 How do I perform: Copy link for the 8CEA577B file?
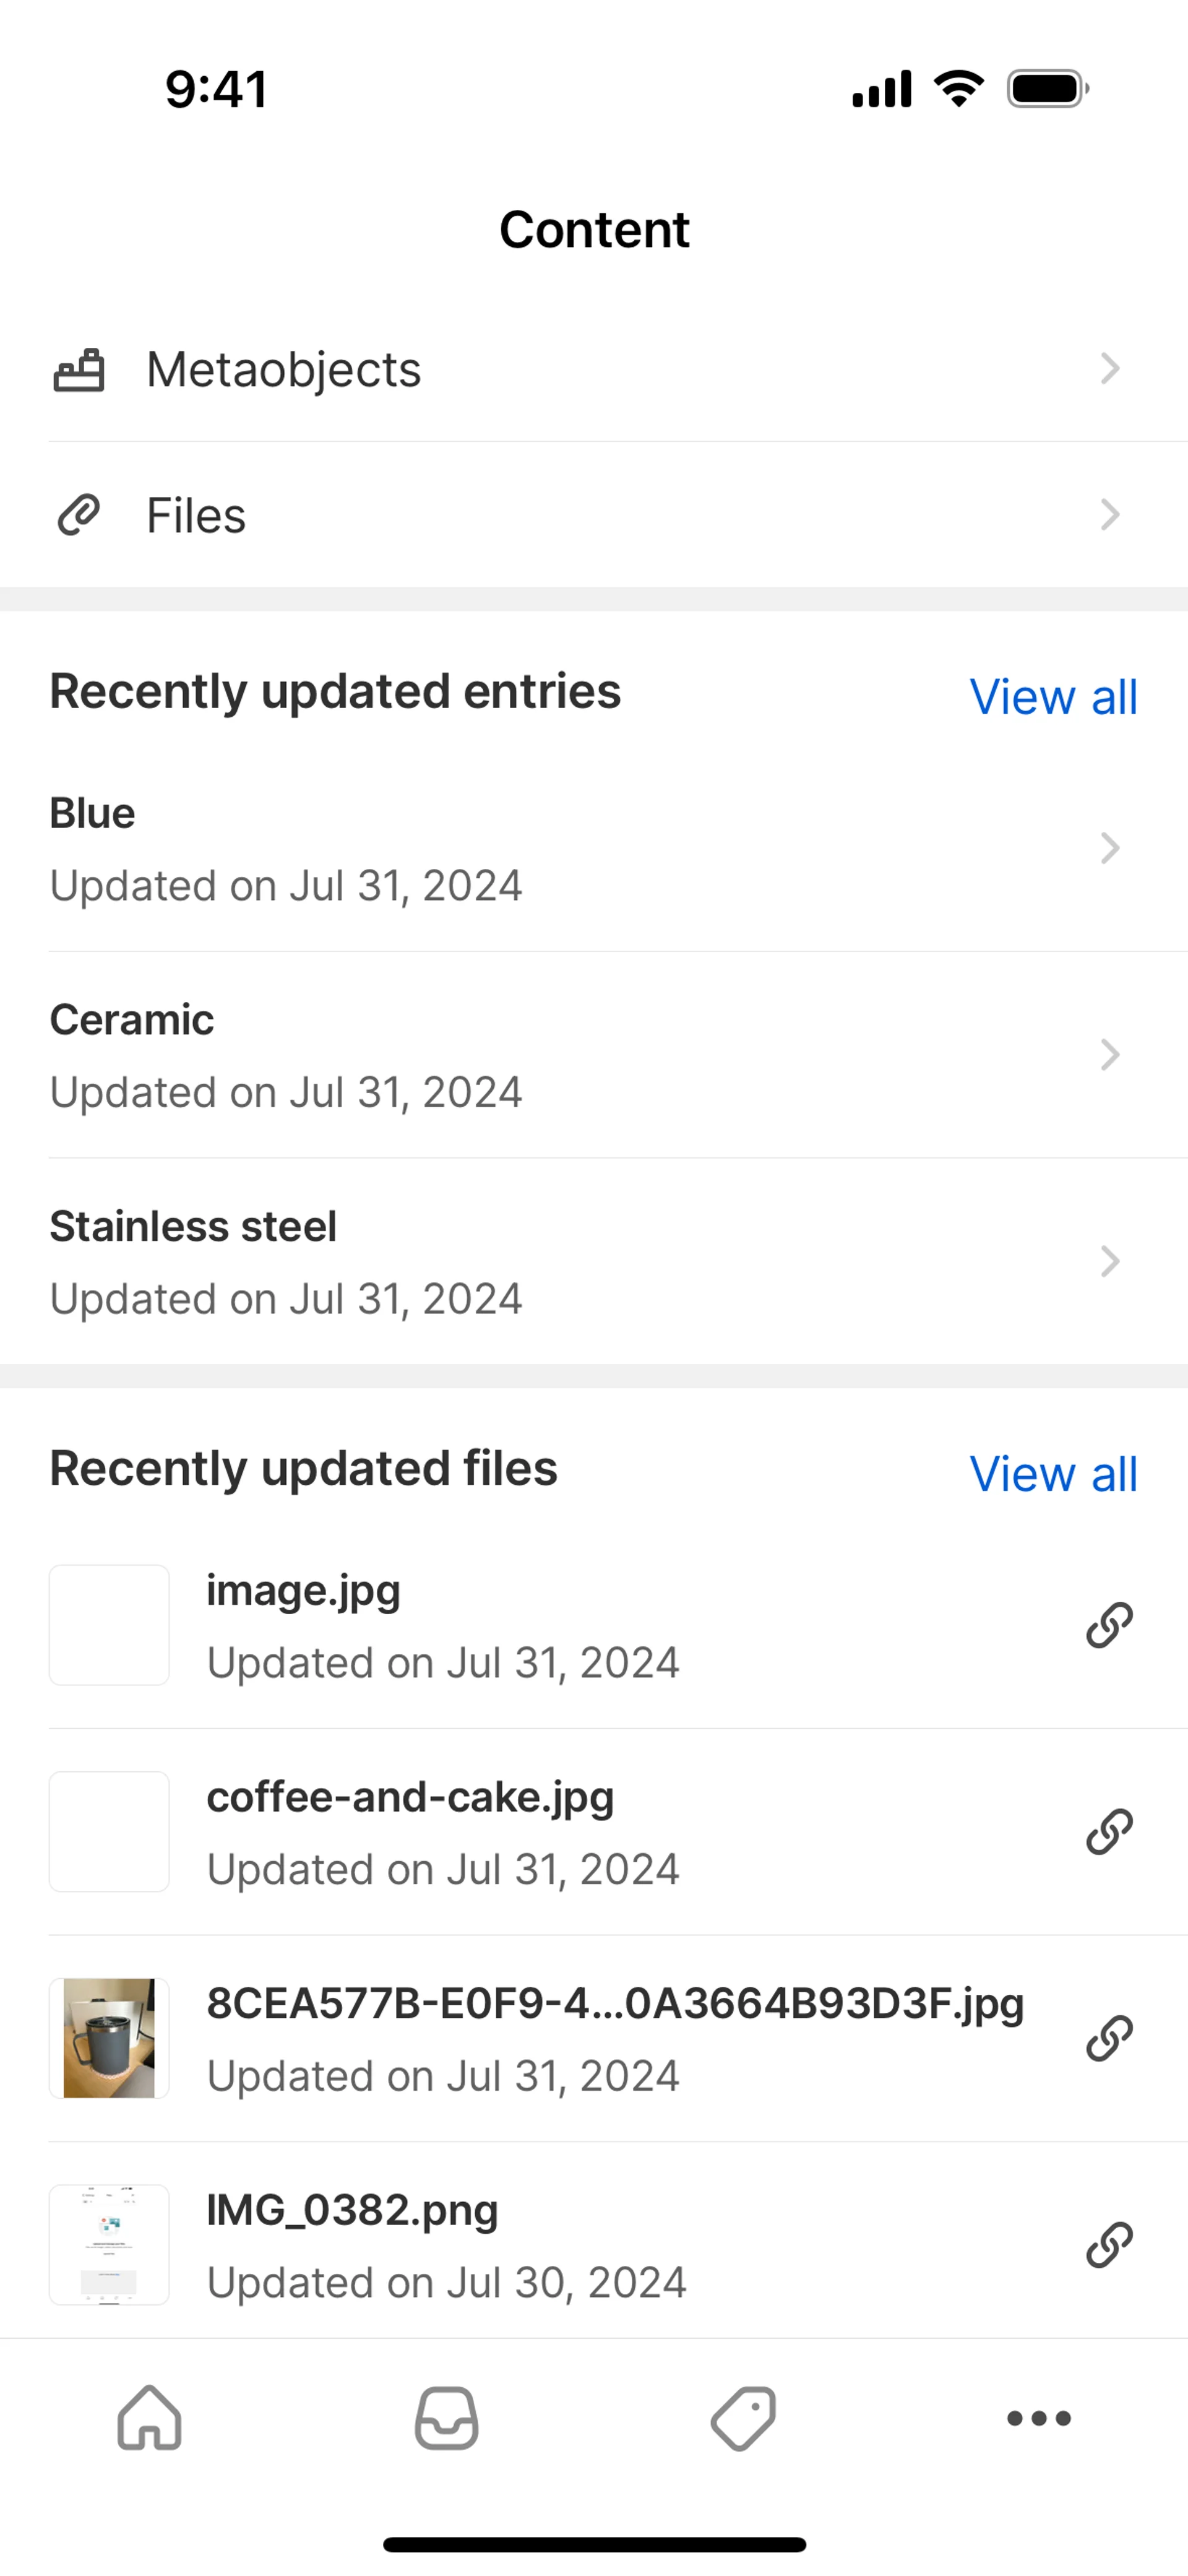click(1109, 2039)
